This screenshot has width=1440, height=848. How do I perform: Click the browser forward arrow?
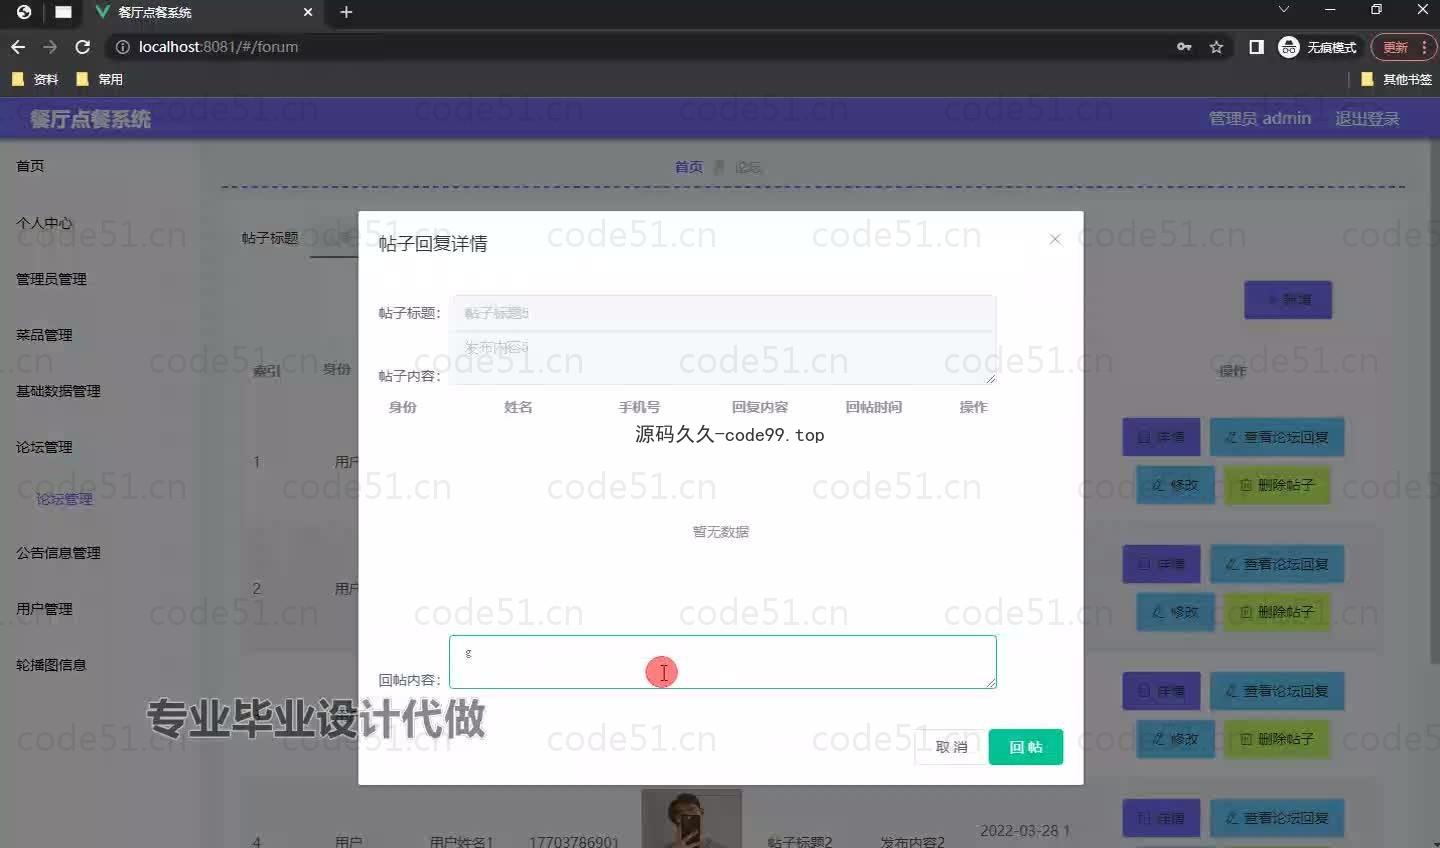(50, 47)
